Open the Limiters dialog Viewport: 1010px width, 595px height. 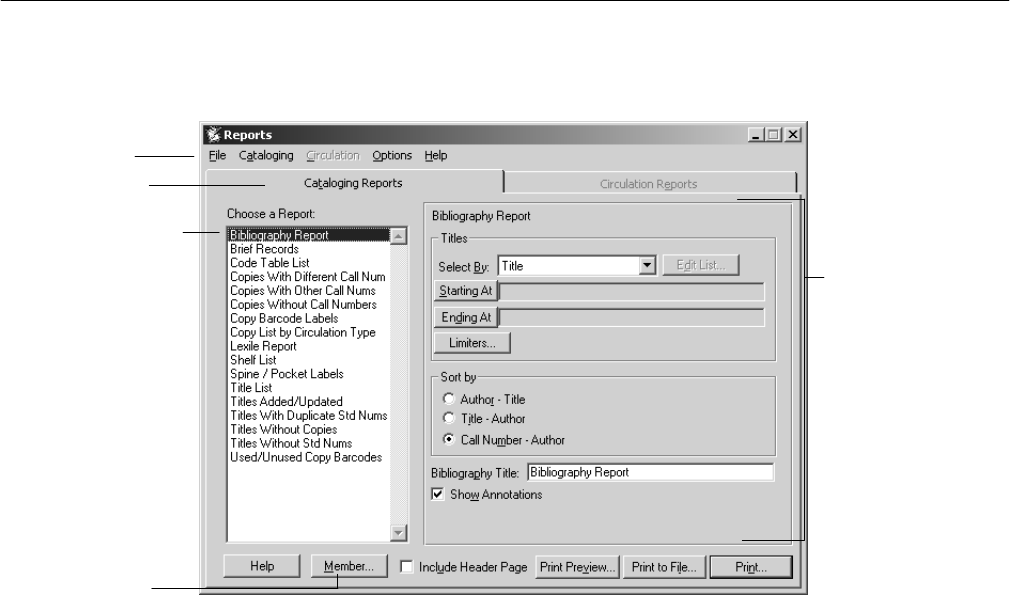click(x=472, y=343)
